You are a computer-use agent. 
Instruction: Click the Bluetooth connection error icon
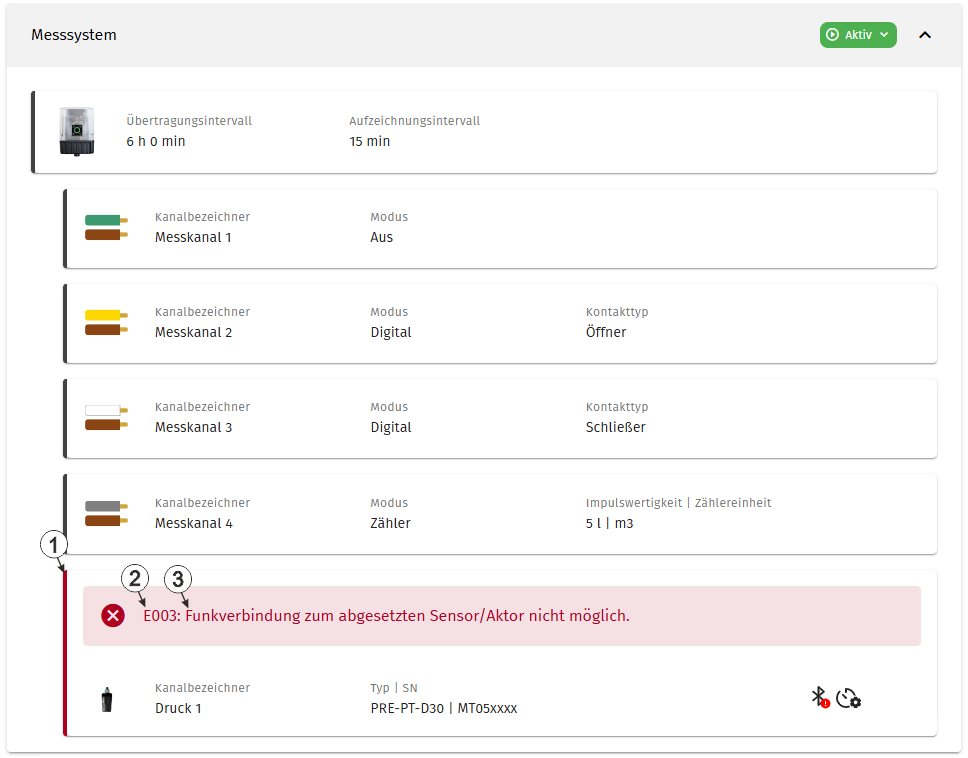point(820,698)
